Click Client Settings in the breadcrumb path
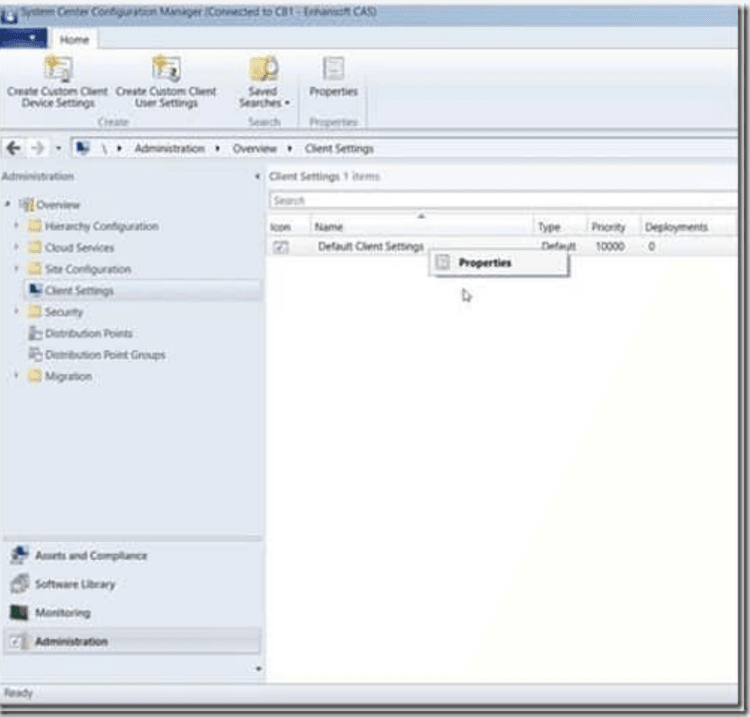The image size is (750, 717). [x=339, y=149]
